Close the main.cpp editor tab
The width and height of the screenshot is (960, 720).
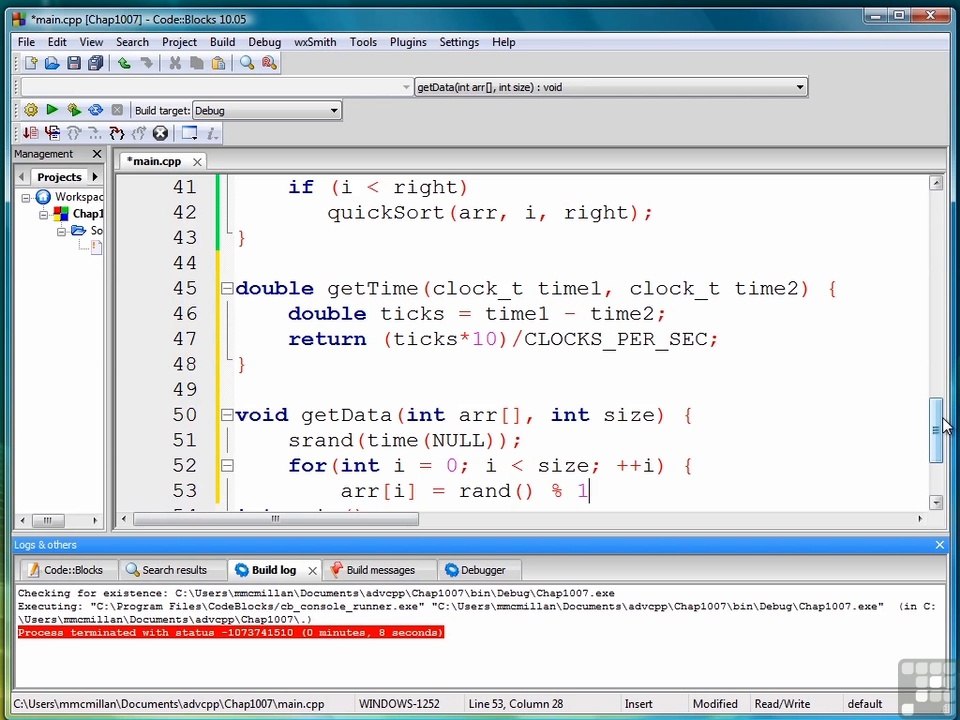click(x=197, y=162)
